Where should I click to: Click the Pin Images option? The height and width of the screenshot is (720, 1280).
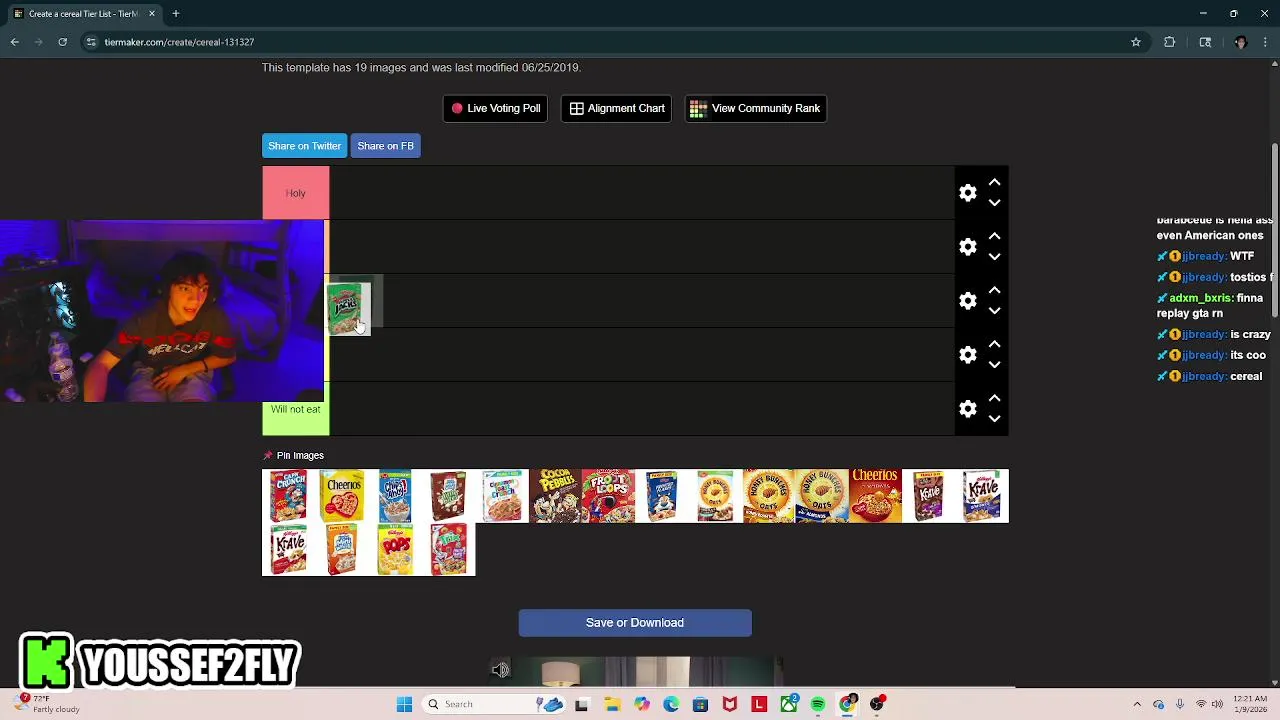tap(294, 455)
